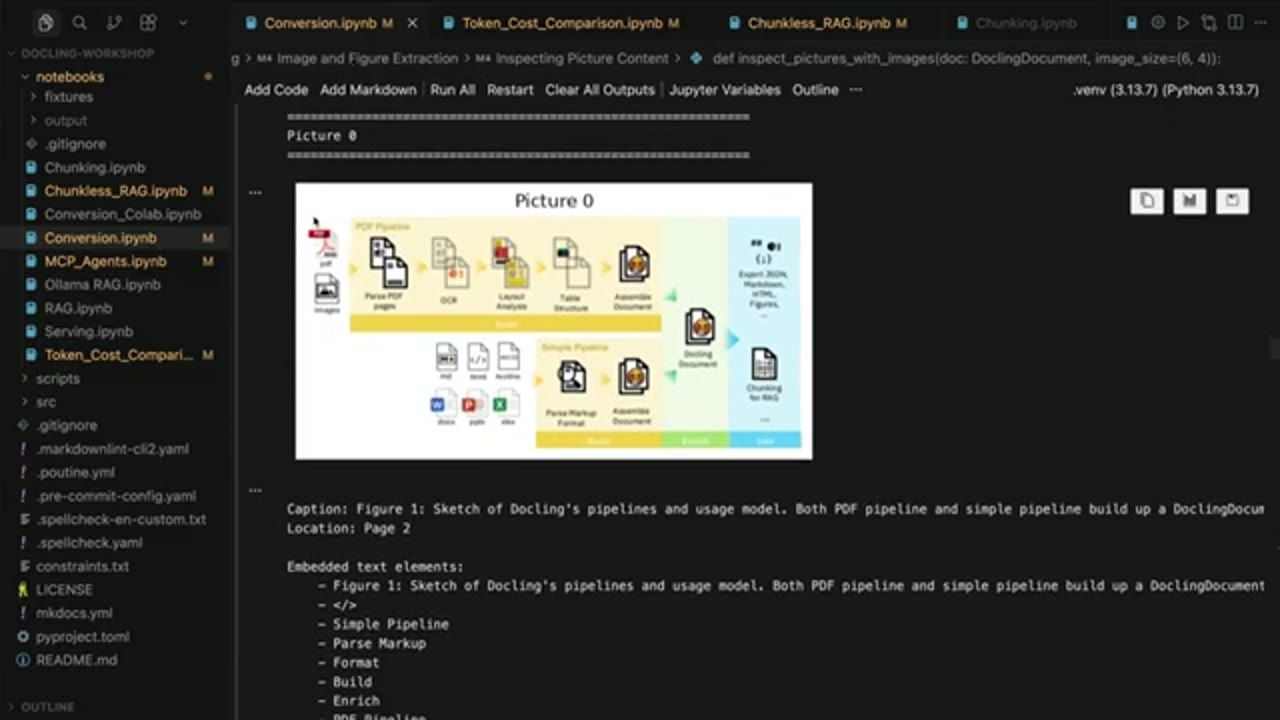1280x720 pixels.
Task: Click Add Markdown in the notebook toolbar
Action: (368, 89)
